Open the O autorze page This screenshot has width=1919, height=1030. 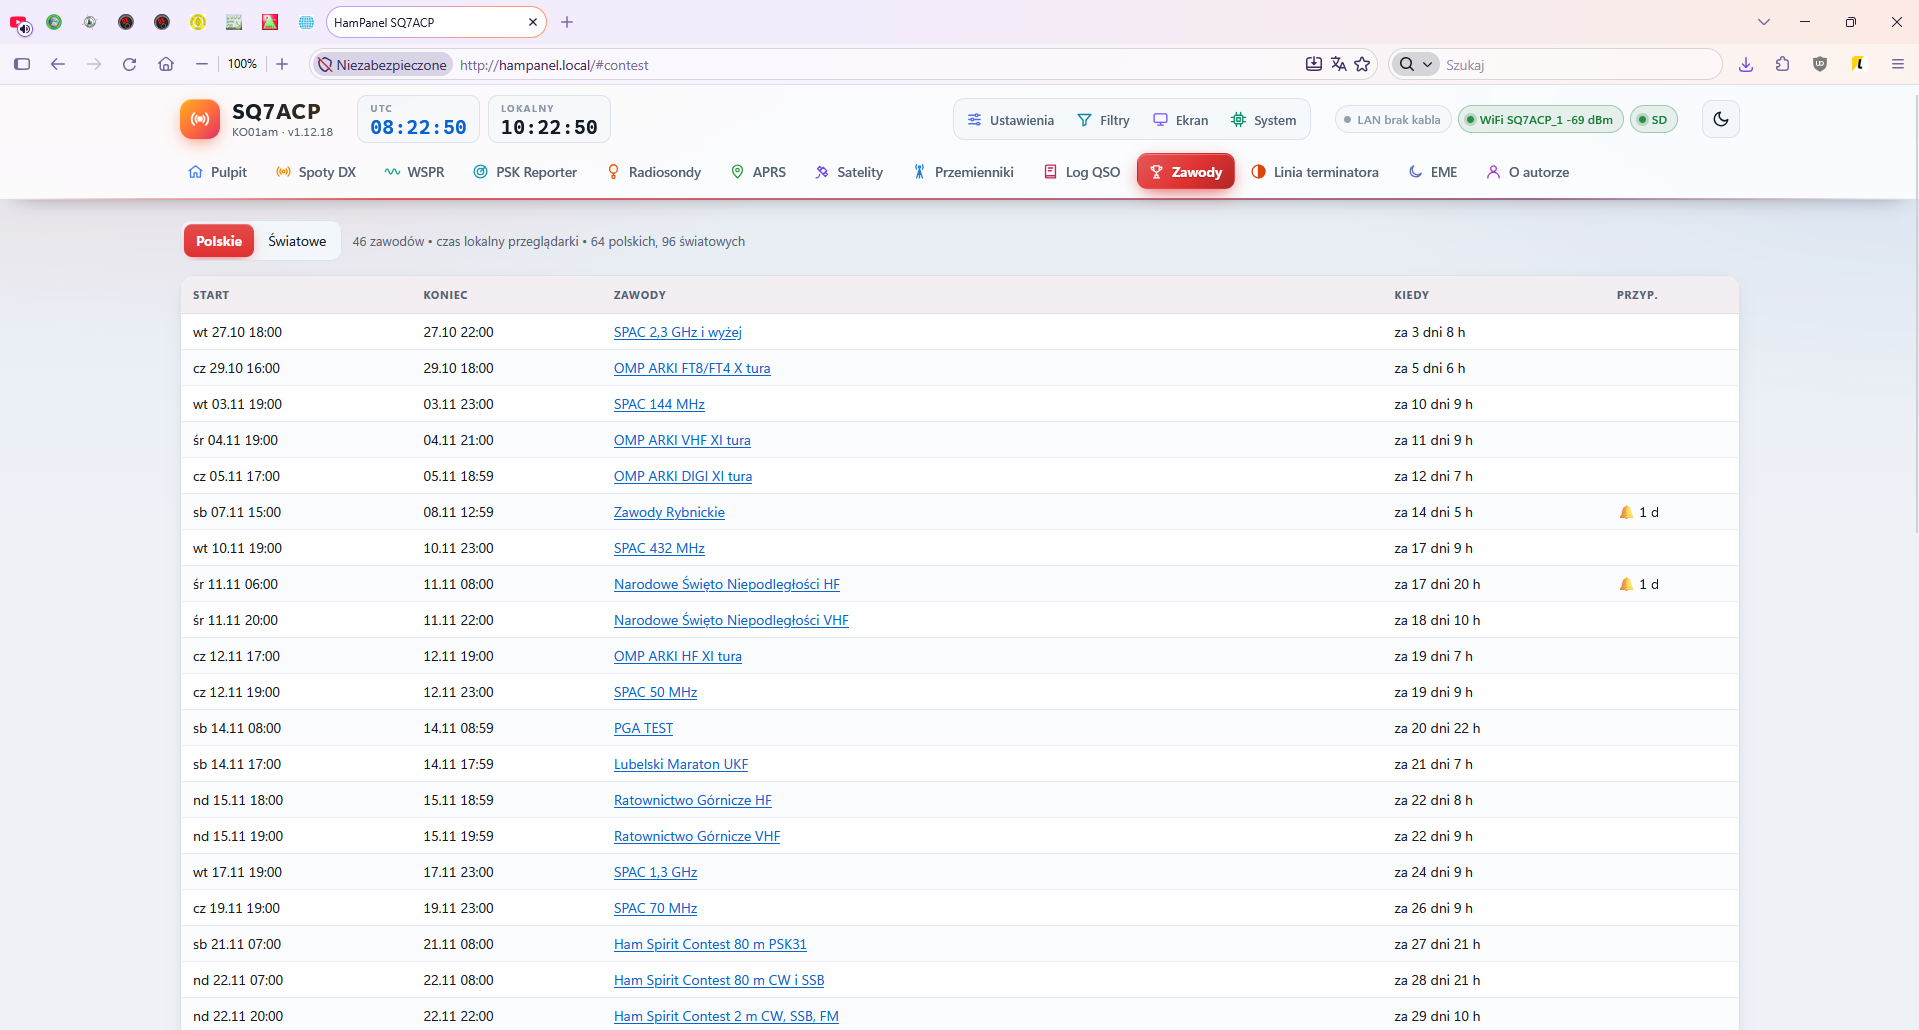[1527, 172]
